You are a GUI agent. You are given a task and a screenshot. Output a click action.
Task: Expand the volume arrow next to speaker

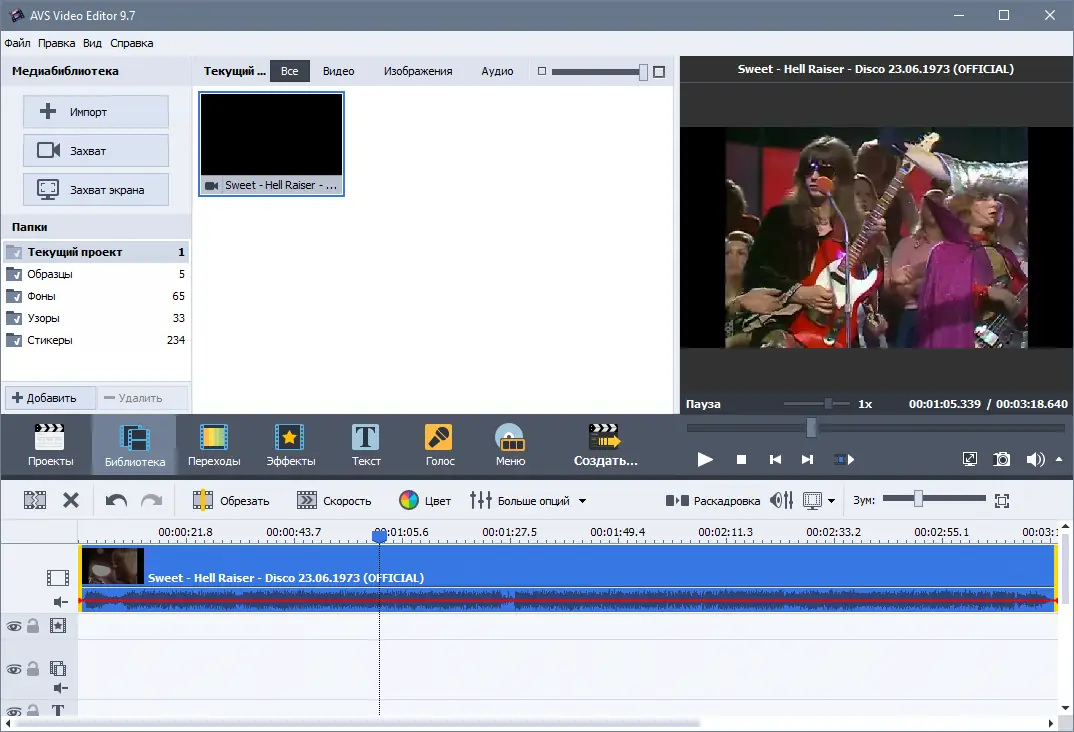tap(1059, 459)
